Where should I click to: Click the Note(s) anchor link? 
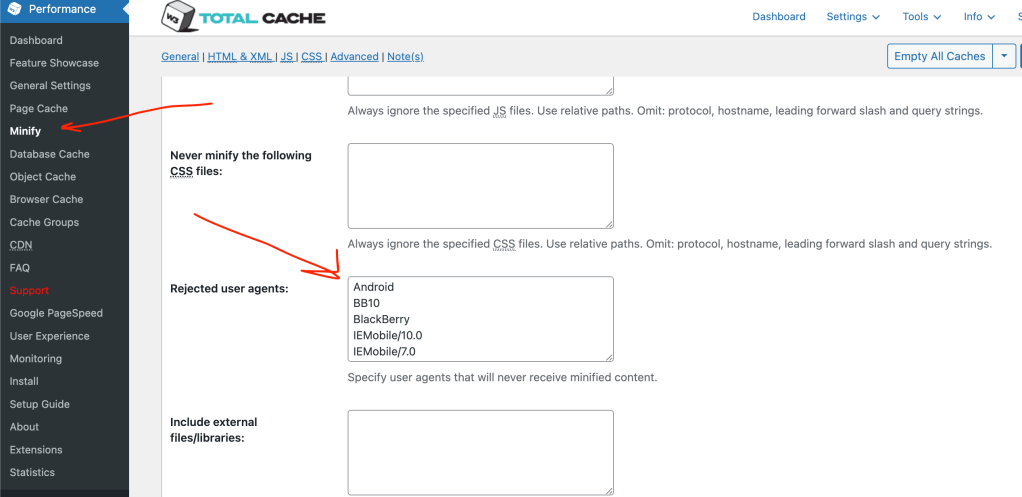405,57
